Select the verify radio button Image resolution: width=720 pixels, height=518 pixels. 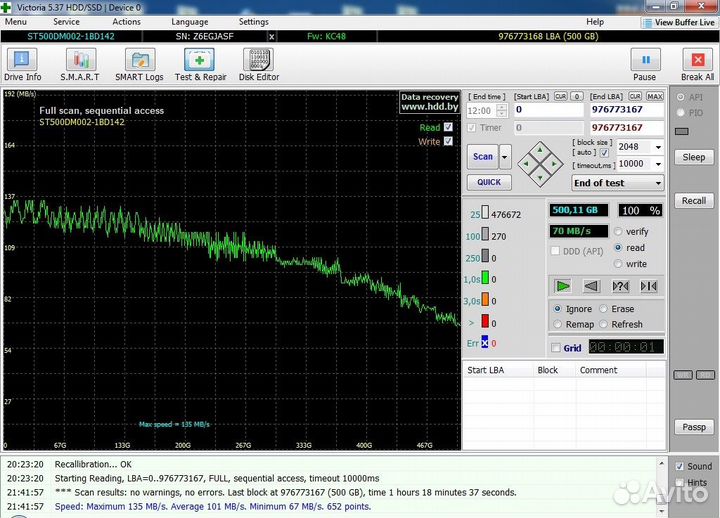click(618, 232)
